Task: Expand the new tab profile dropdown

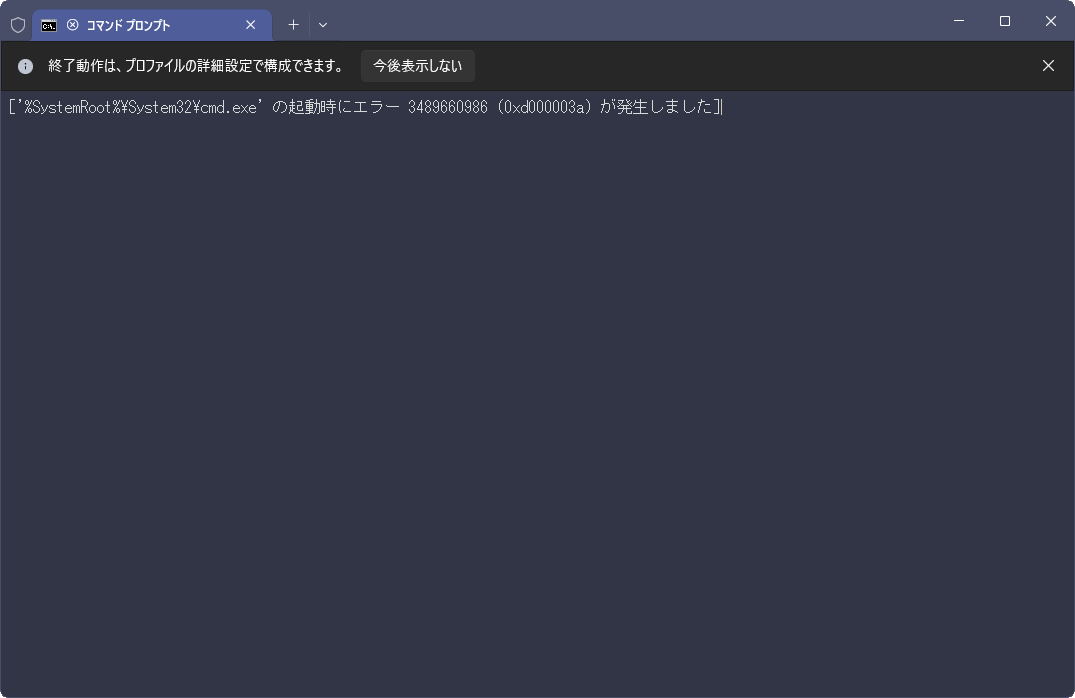Action: coord(323,25)
